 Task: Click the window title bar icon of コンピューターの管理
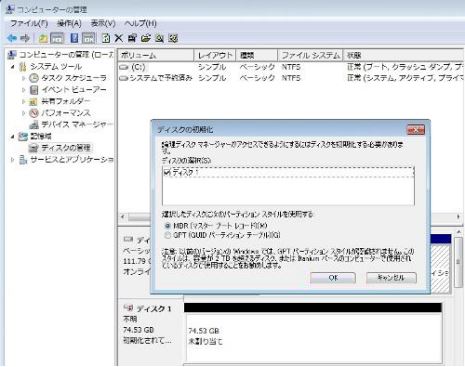11,9
